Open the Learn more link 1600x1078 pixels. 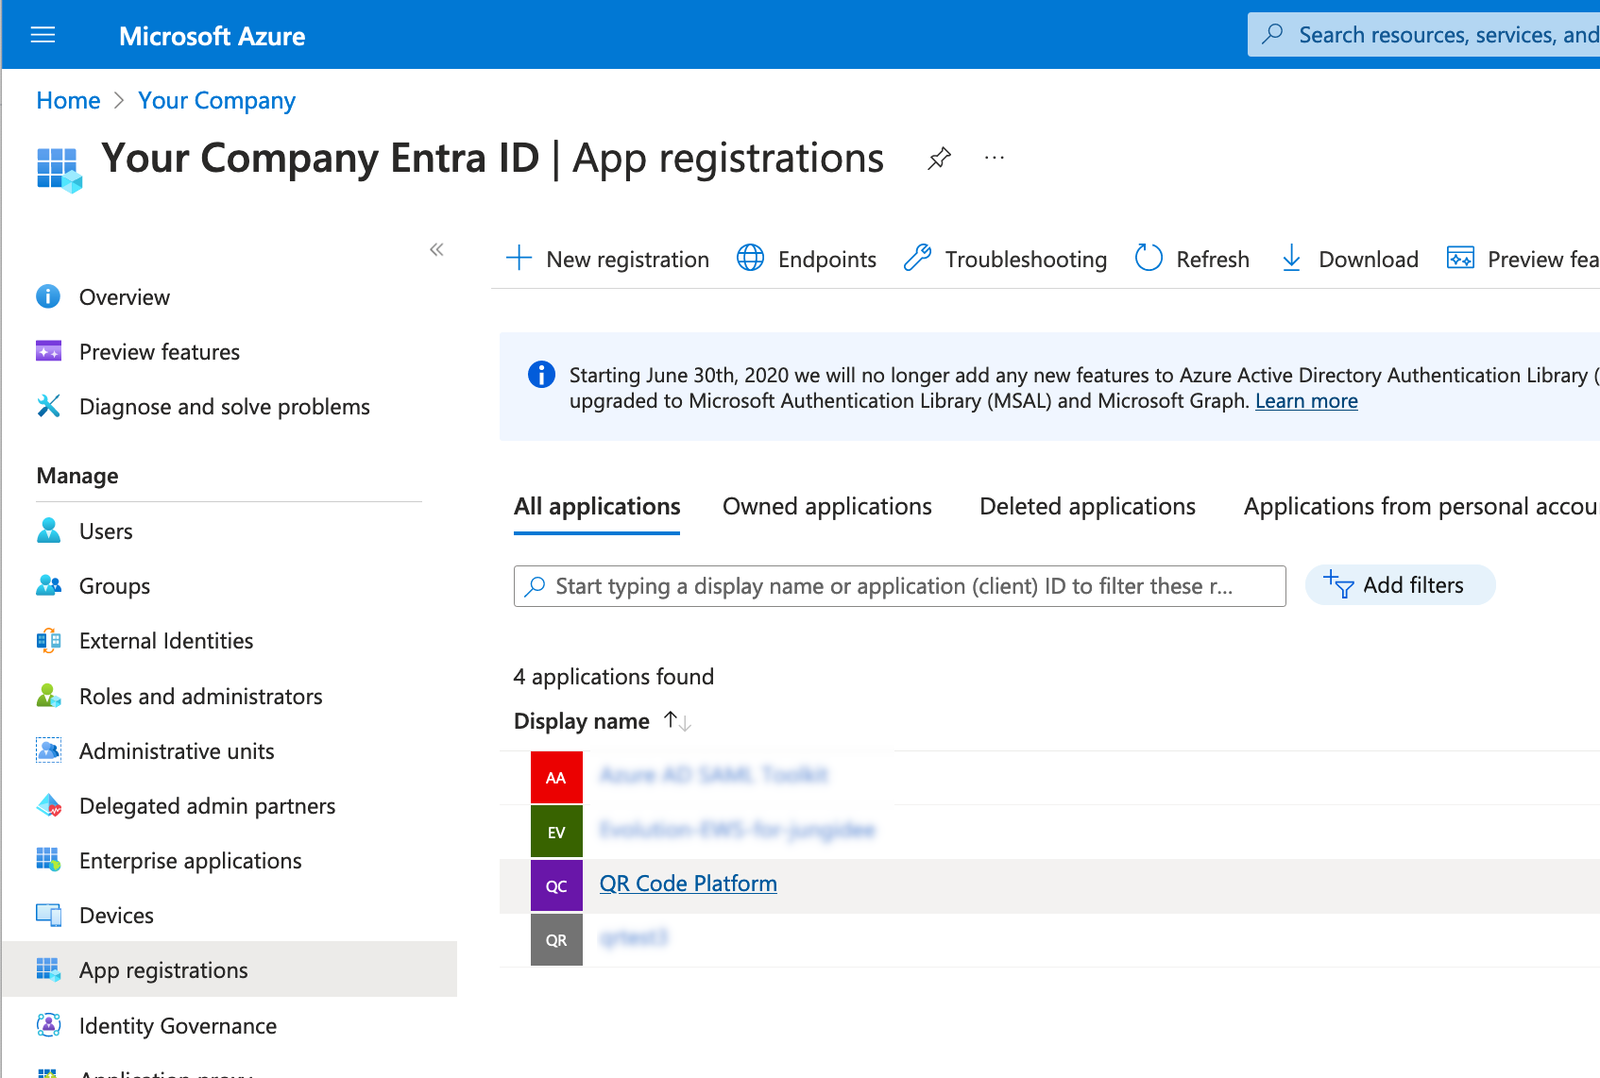coord(1306,401)
